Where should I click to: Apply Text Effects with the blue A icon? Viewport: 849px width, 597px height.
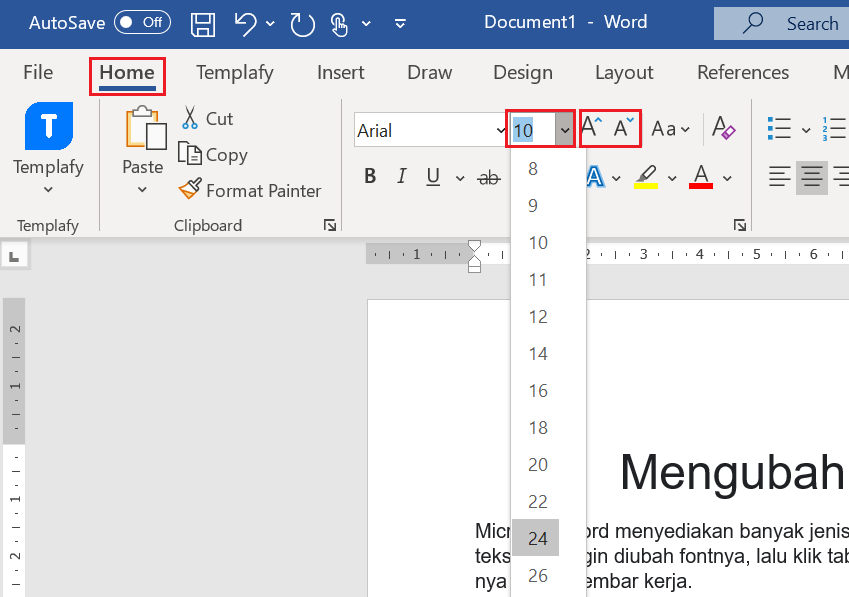click(x=598, y=176)
